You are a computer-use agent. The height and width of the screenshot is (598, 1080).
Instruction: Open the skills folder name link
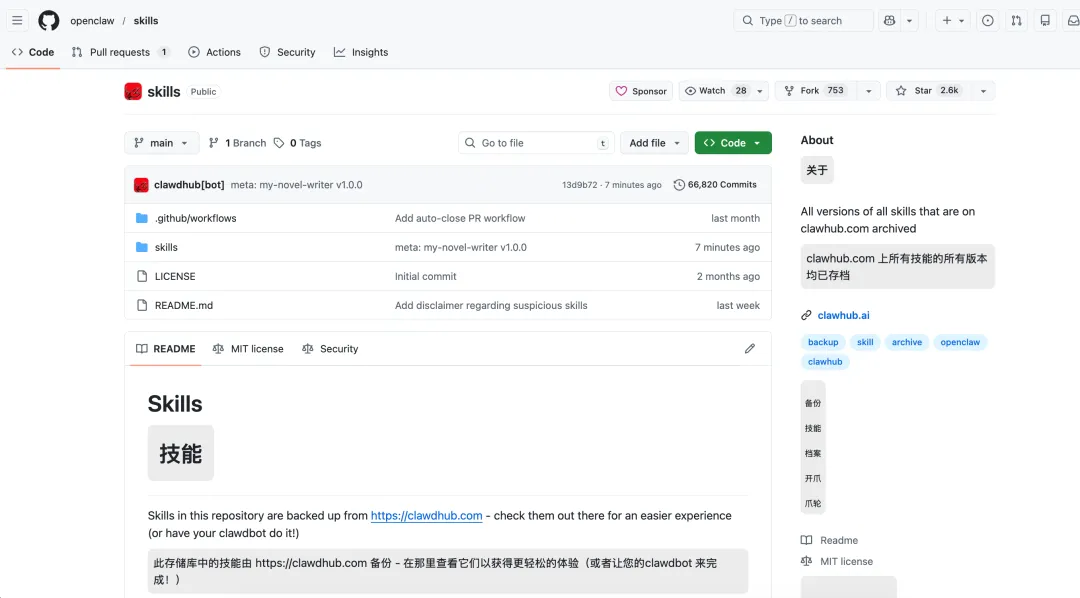(x=166, y=247)
